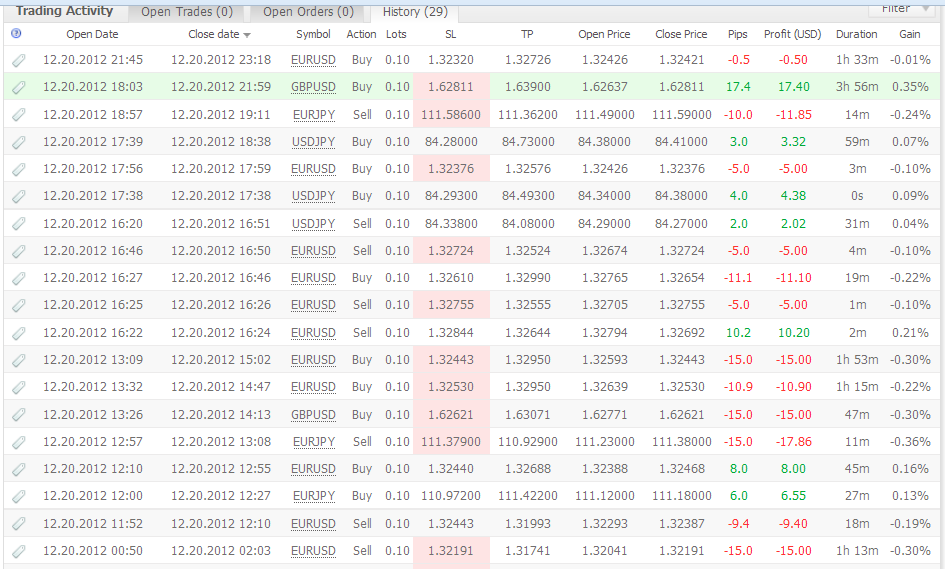Click the pips value -11.1
The width and height of the screenshot is (945, 569).
click(738, 278)
